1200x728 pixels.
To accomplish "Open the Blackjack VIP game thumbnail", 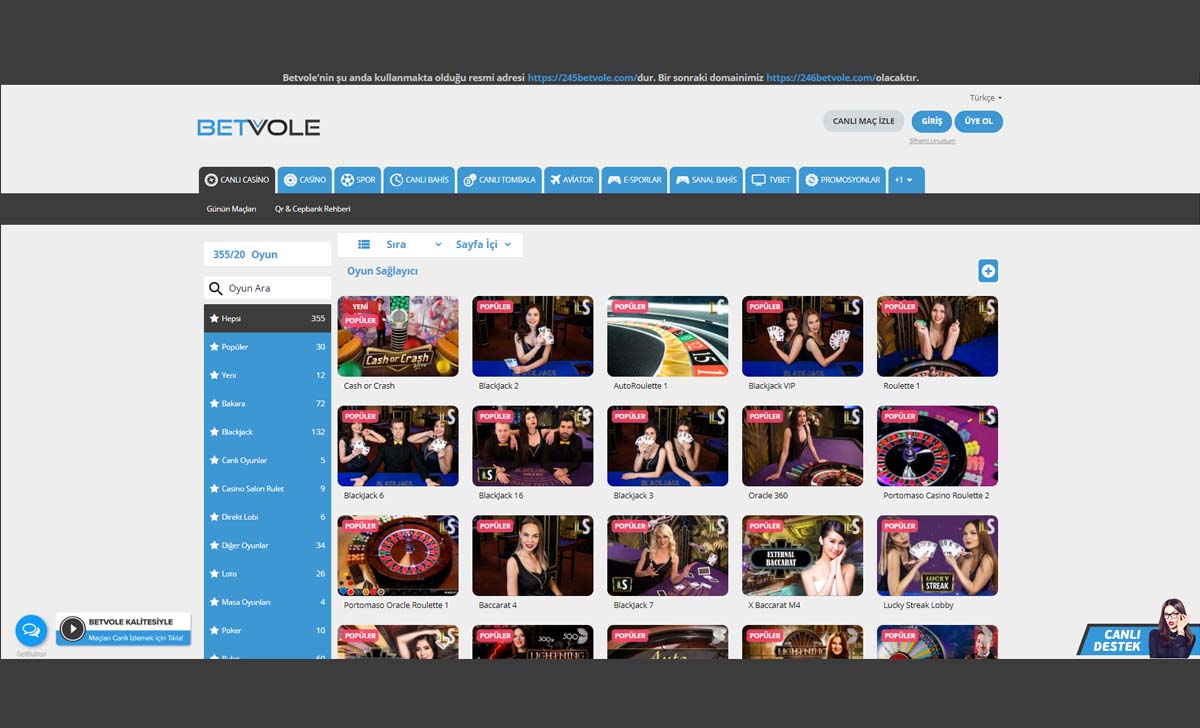I will click(803, 336).
